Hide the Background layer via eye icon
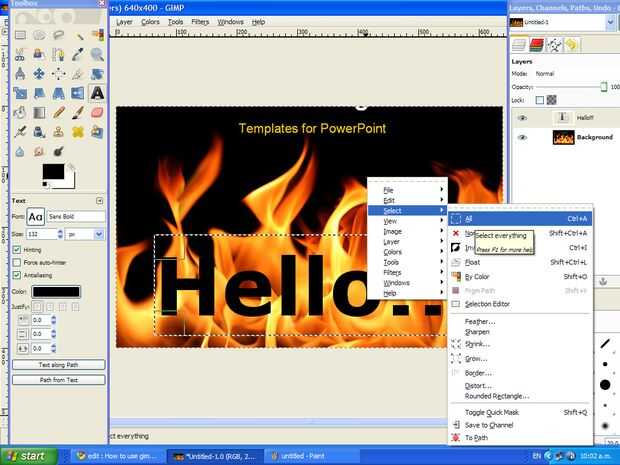This screenshot has height=465, width=620. [x=522, y=137]
